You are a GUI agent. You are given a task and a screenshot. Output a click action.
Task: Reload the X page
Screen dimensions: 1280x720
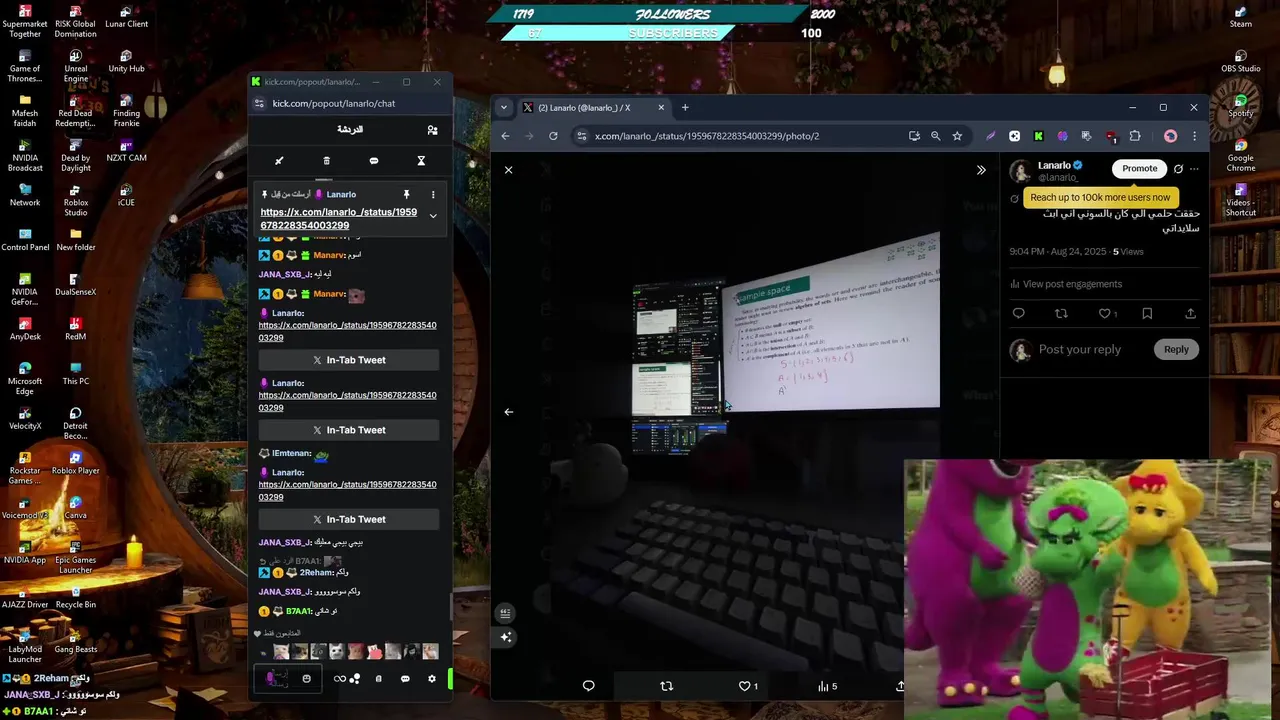(x=553, y=136)
